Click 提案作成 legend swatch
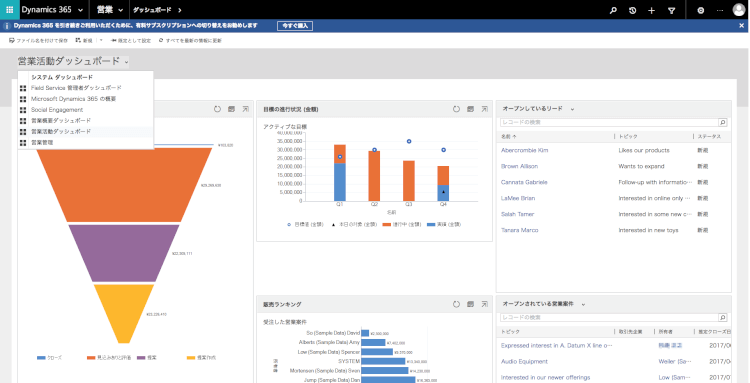This screenshot has width=750, height=383. [191, 358]
